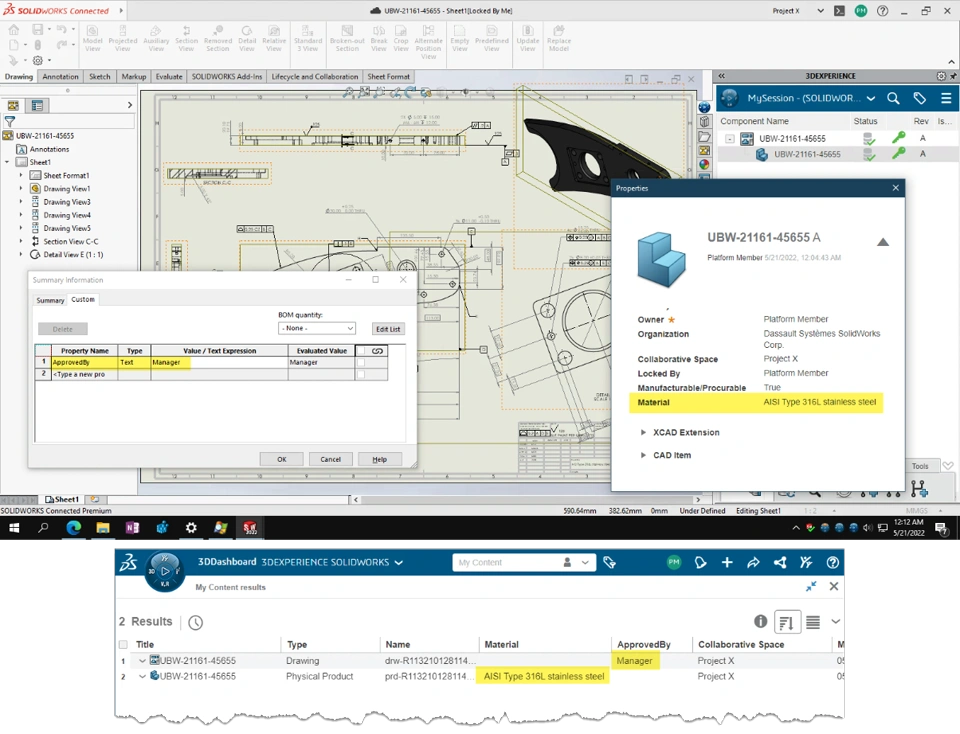The image size is (960, 734).
Task: Click the Update View tool
Action: coord(528,38)
